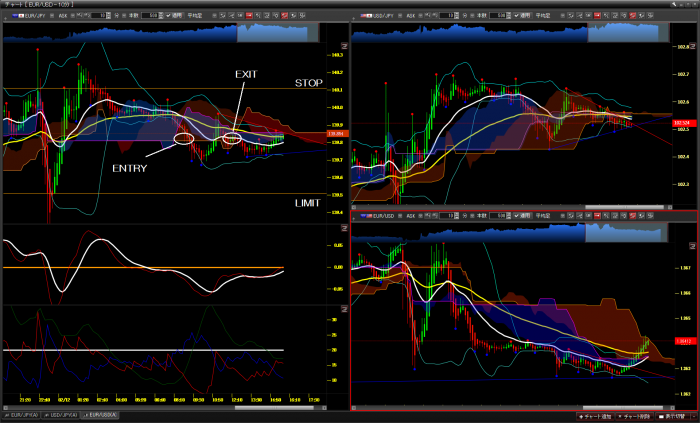Click the pane menu icon atop USD/JPY chart
The image size is (700, 423).
point(692,46)
